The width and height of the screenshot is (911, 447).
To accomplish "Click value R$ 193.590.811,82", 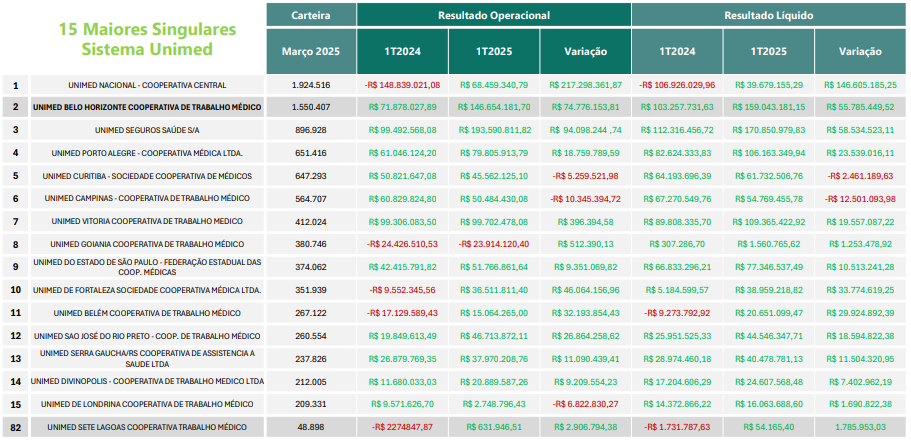I will (494, 130).
